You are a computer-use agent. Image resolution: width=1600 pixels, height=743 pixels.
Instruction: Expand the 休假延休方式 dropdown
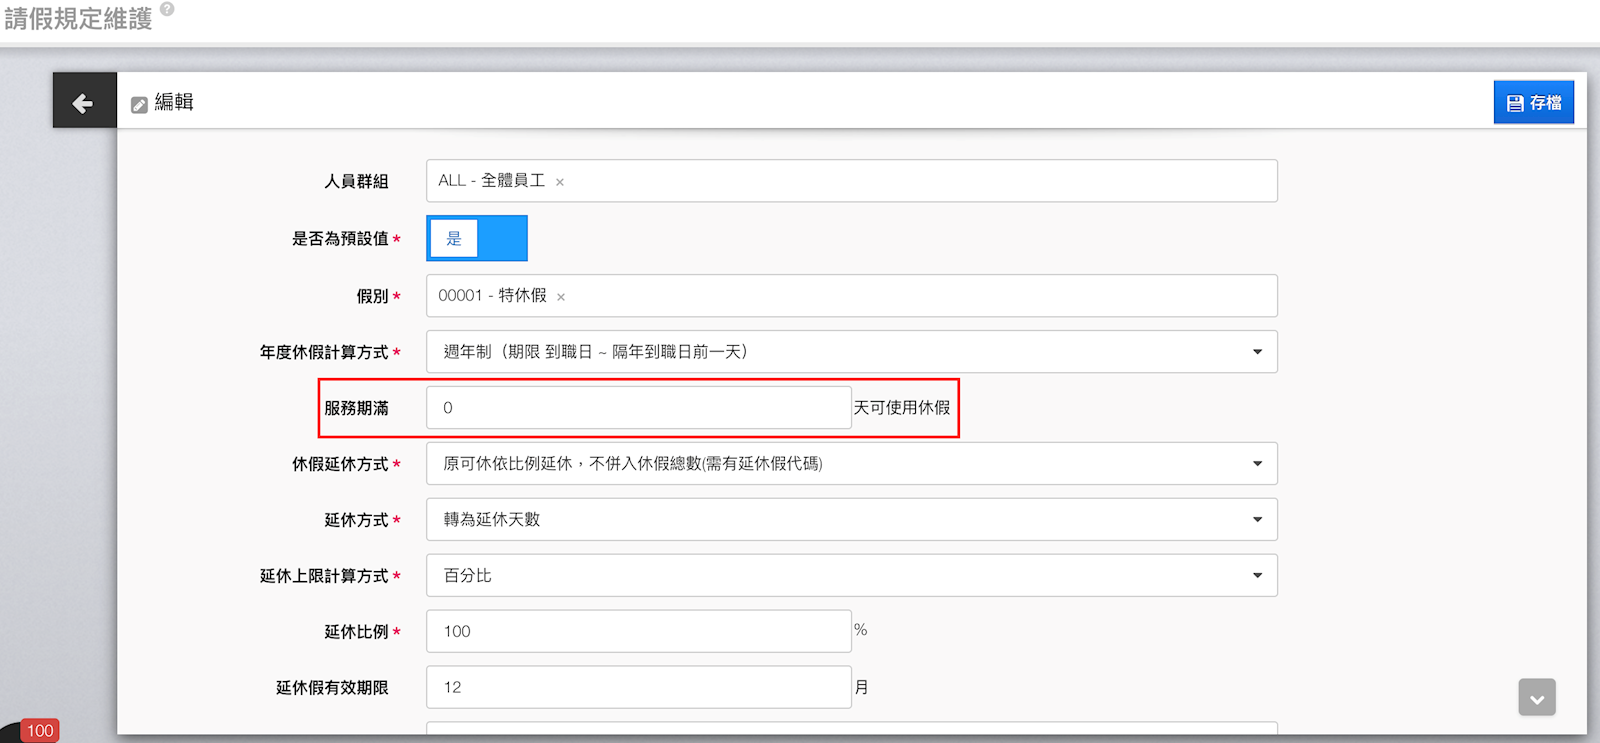(x=851, y=464)
